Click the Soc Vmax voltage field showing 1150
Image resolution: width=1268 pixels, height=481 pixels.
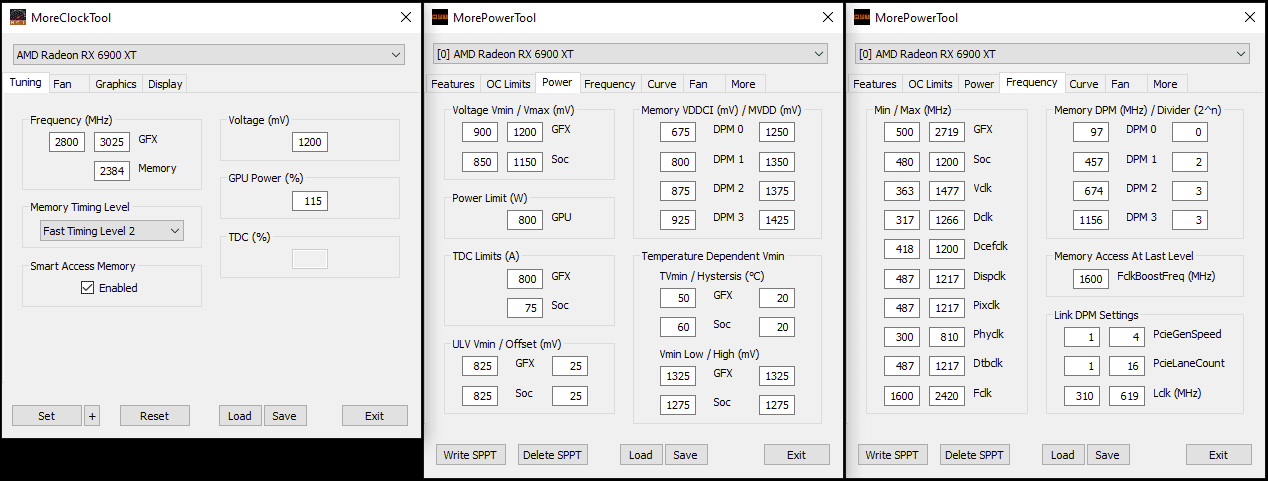point(525,162)
